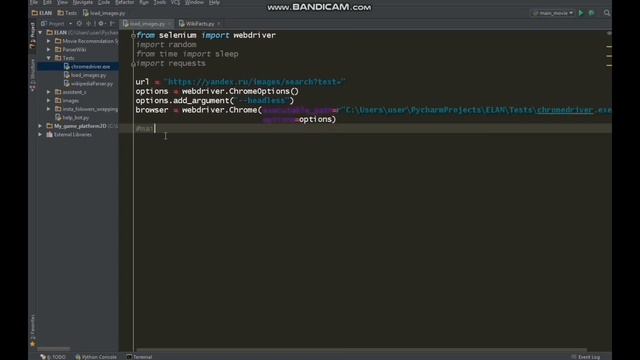Click the Favorites star icon

[x=33, y=344]
